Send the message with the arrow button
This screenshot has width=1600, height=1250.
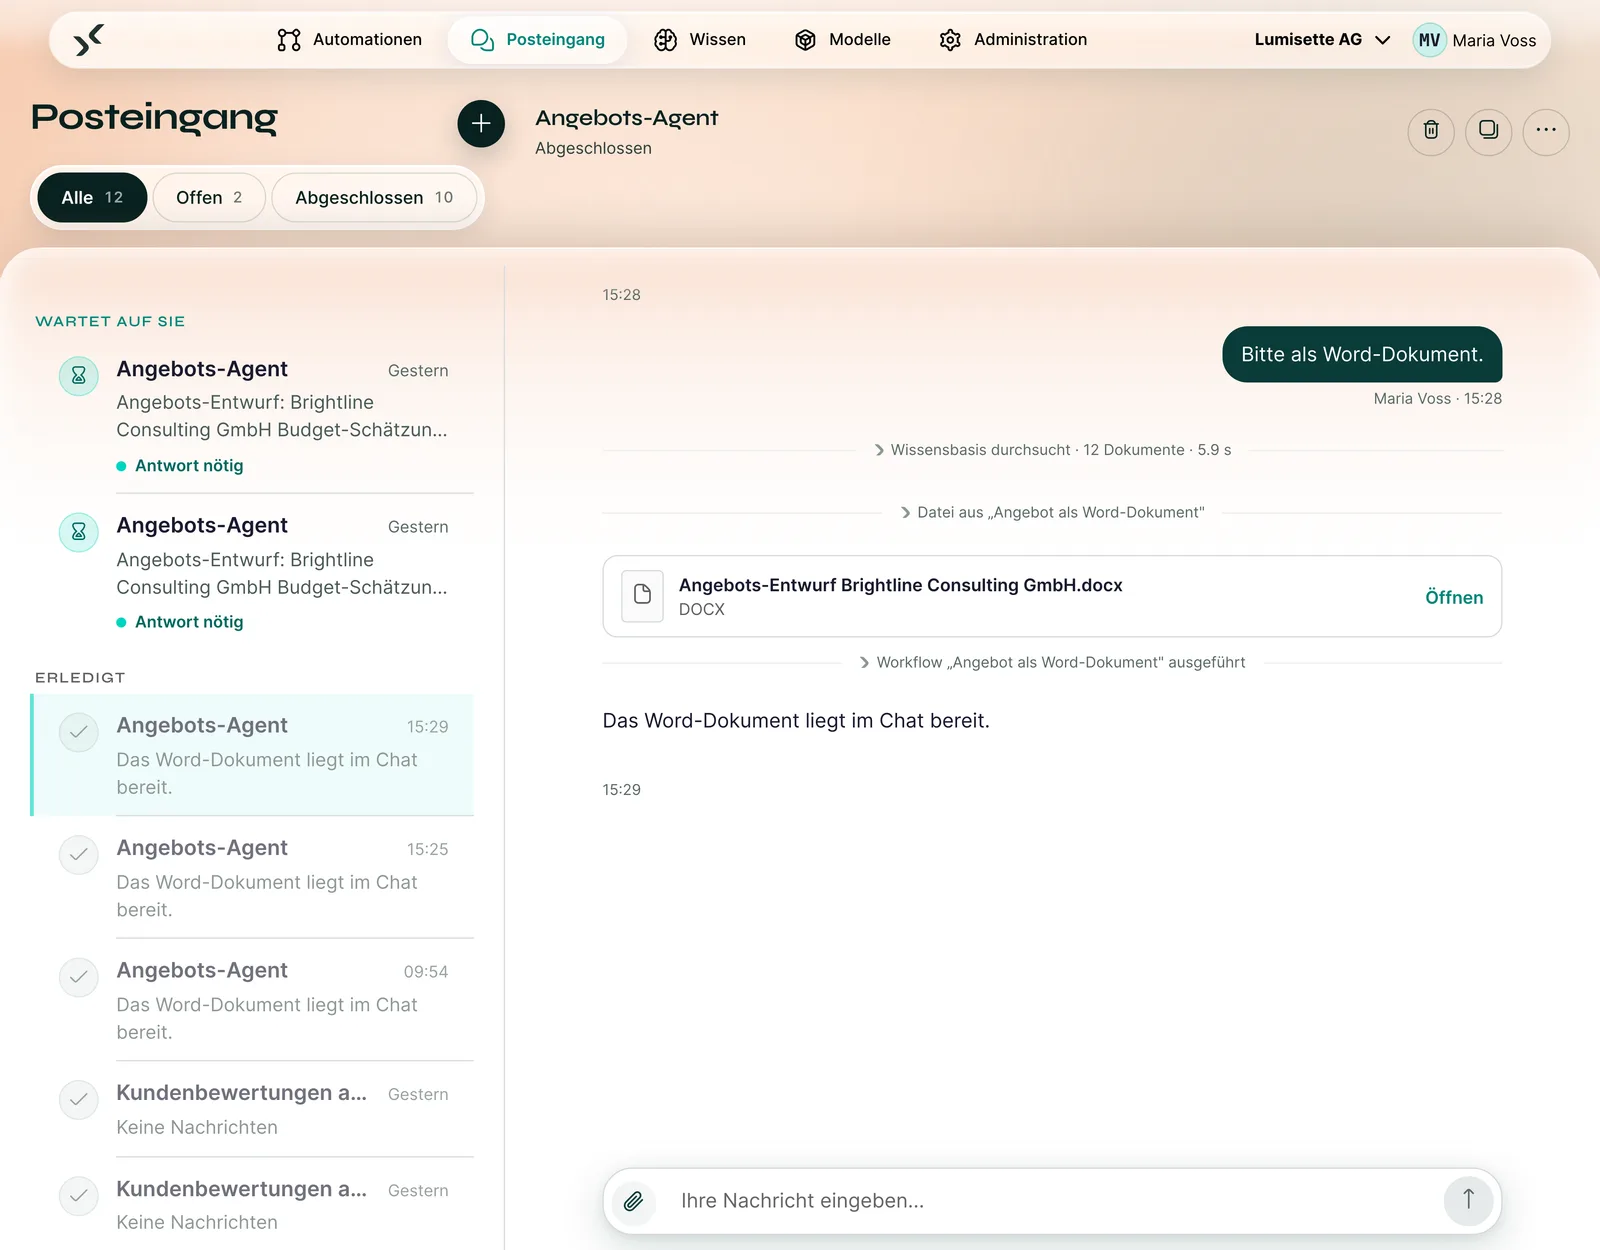(1468, 1200)
